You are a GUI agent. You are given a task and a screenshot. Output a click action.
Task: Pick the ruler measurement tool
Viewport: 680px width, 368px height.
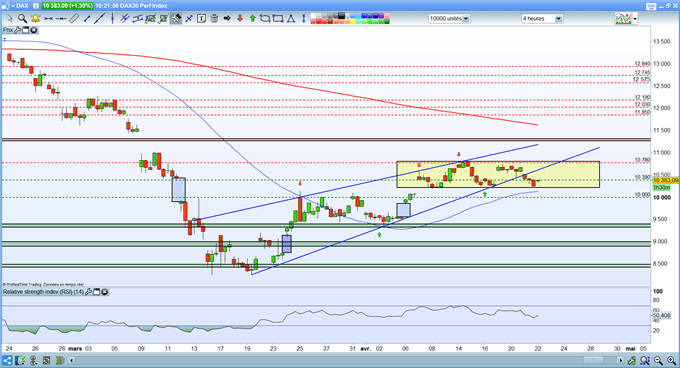coord(74,19)
